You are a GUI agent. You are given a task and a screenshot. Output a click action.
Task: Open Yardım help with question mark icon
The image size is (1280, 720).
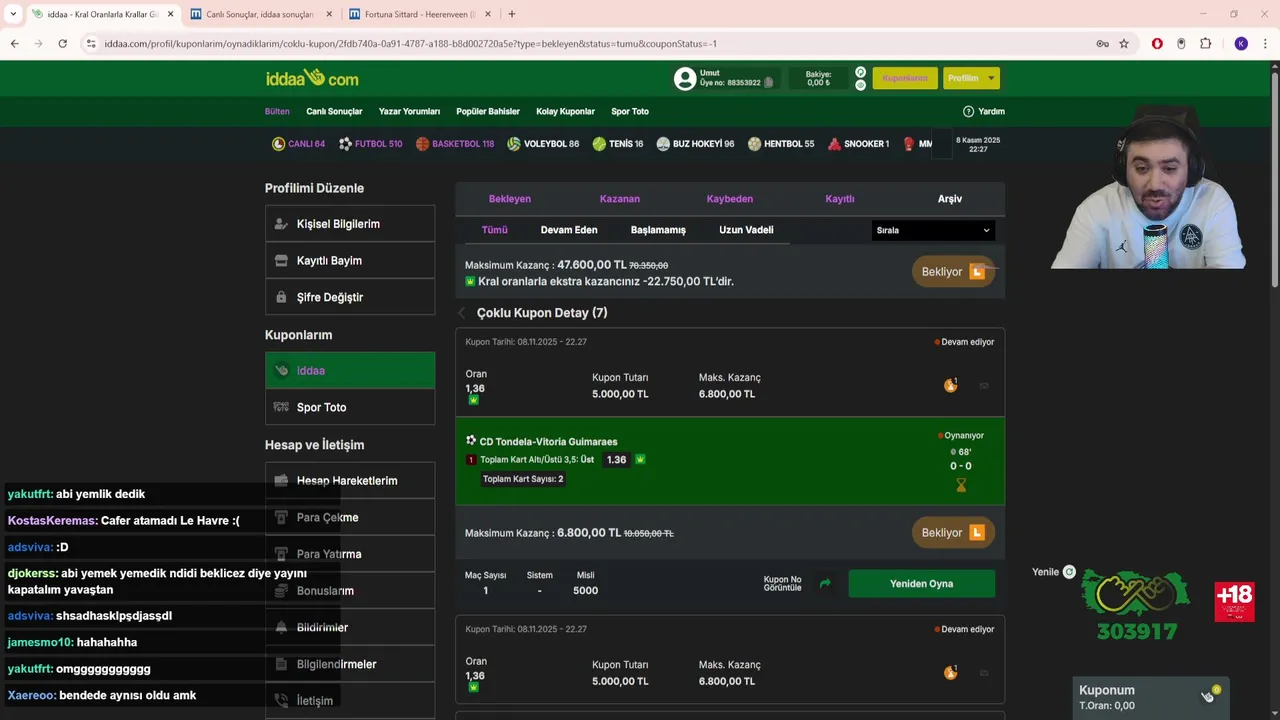(983, 111)
